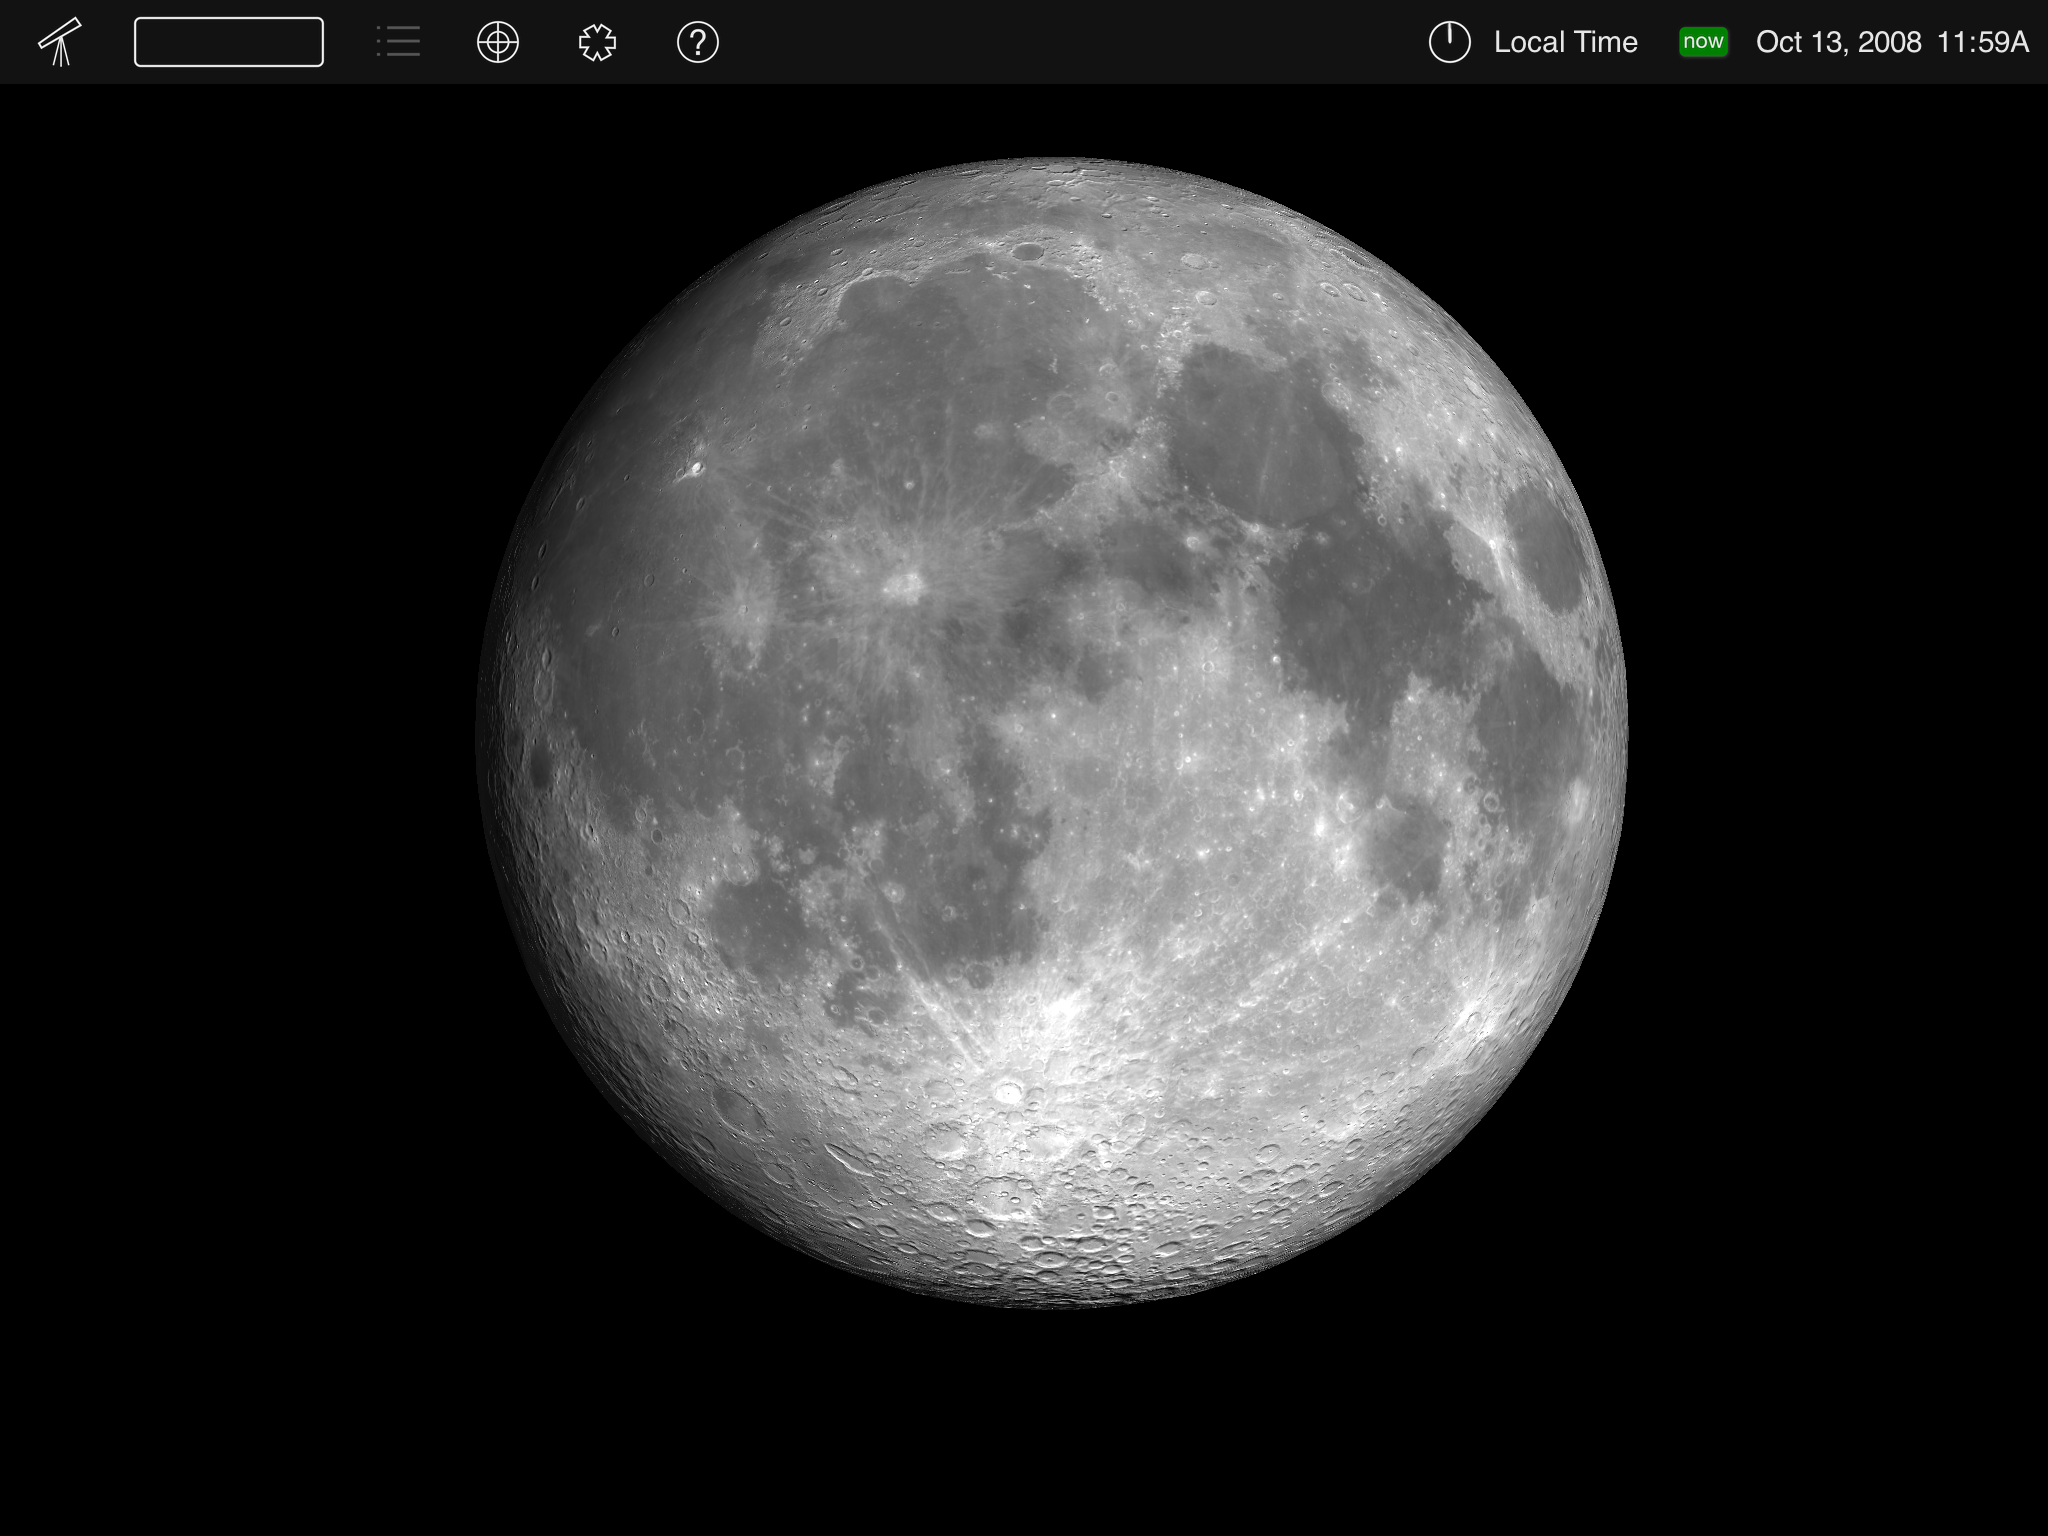Open help with the question mark icon
The width and height of the screenshot is (2048, 1536).
[697, 42]
